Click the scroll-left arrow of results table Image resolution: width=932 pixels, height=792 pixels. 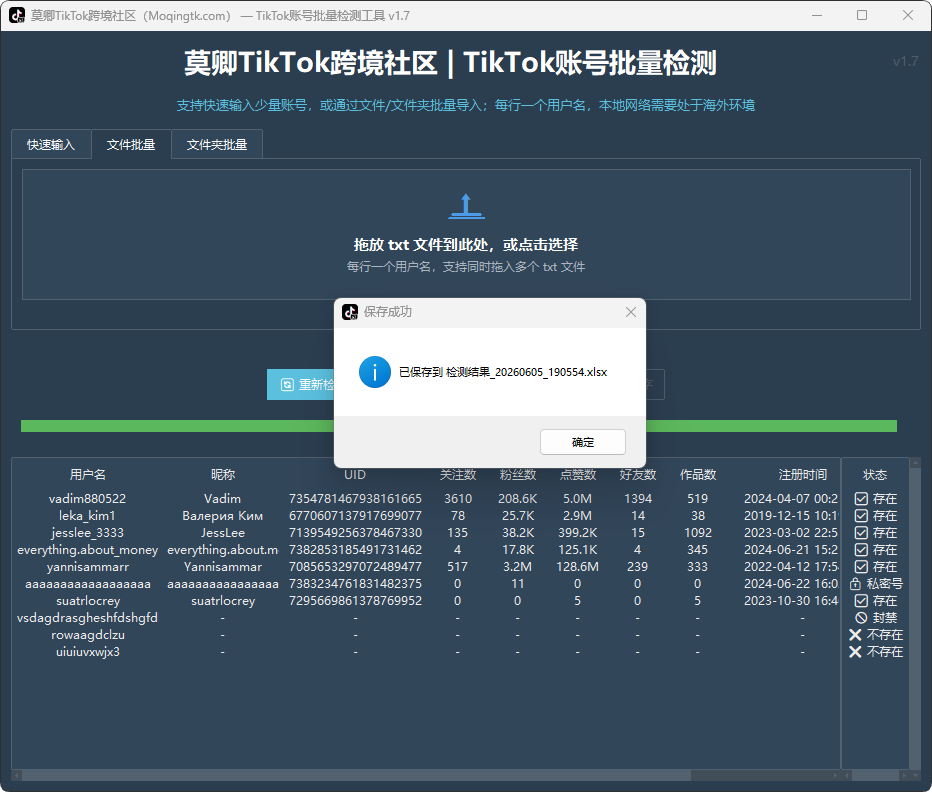16,775
